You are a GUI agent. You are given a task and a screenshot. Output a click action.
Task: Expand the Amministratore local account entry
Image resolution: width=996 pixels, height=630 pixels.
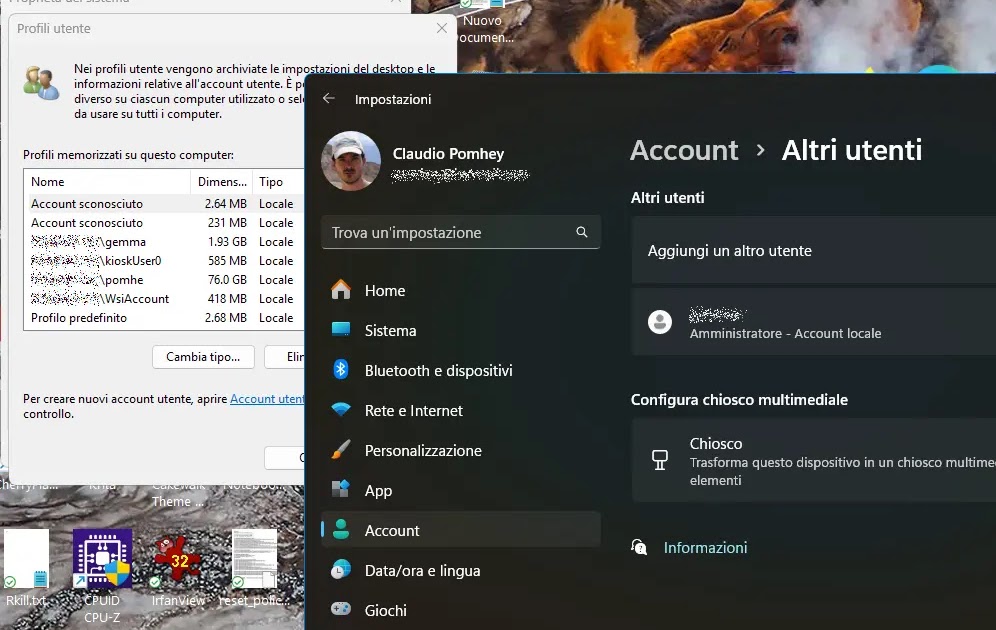click(x=812, y=322)
